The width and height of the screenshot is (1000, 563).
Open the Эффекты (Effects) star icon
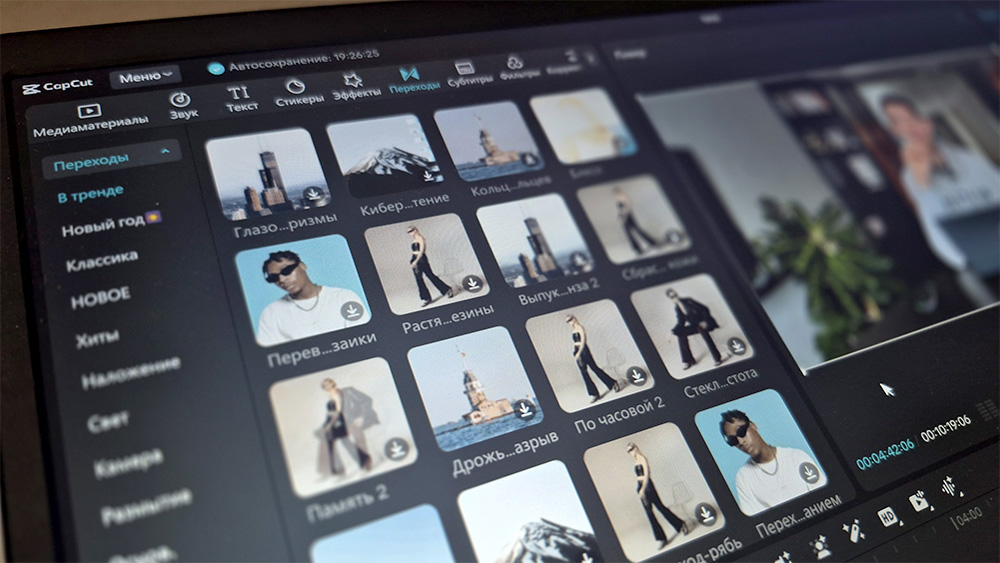352,80
